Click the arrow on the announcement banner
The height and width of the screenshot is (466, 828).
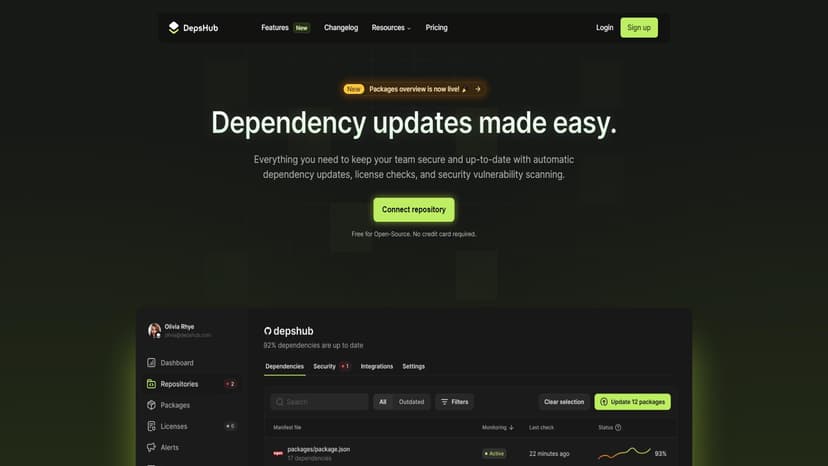(x=478, y=89)
